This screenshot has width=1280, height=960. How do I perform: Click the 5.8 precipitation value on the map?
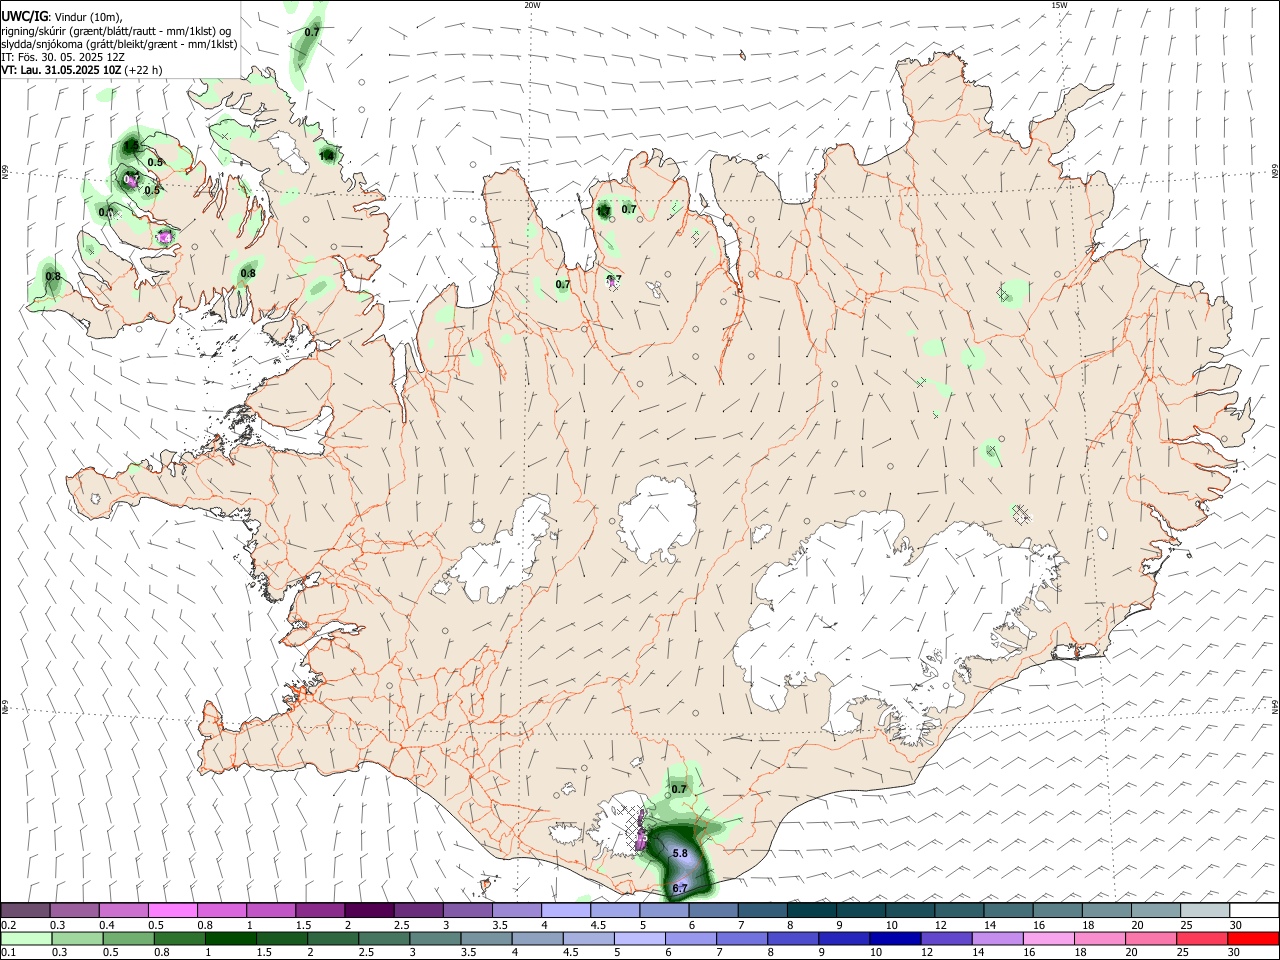point(680,853)
